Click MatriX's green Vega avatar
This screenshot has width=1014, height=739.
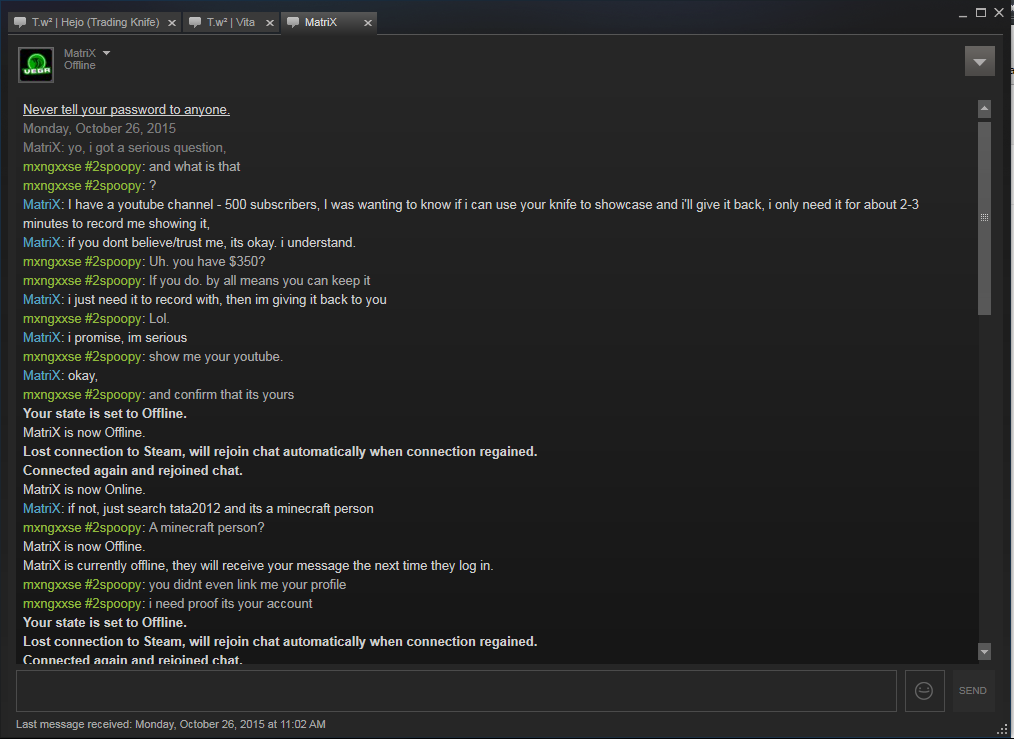[x=36, y=65]
